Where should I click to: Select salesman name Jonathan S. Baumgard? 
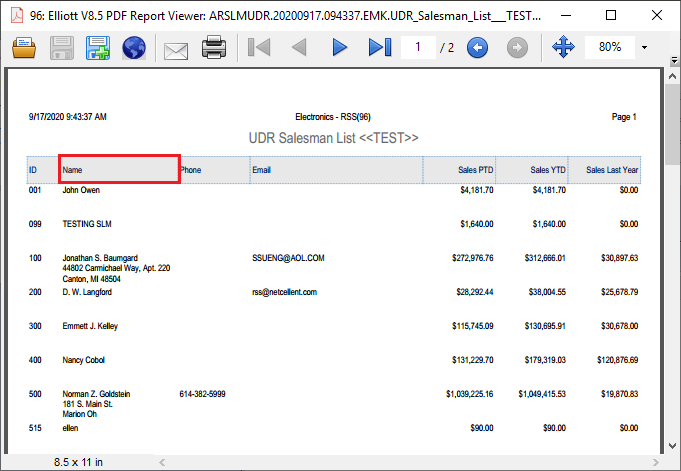click(x=100, y=258)
